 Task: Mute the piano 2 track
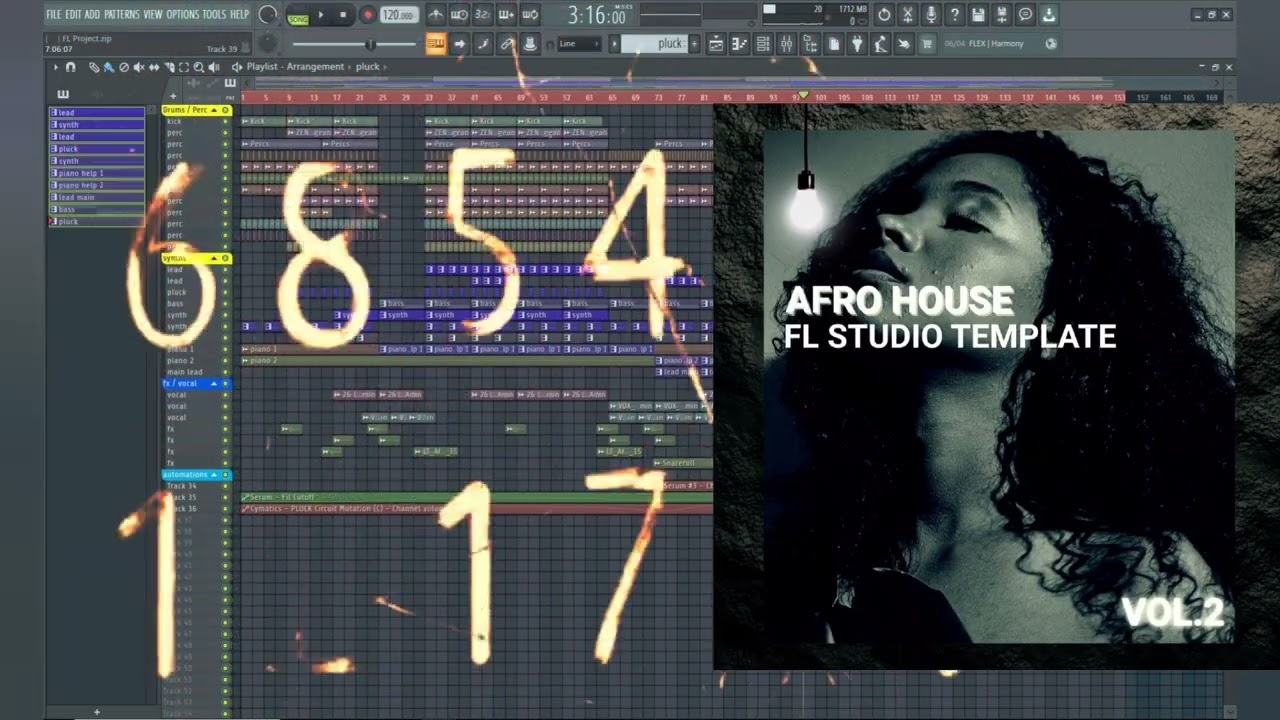225,360
